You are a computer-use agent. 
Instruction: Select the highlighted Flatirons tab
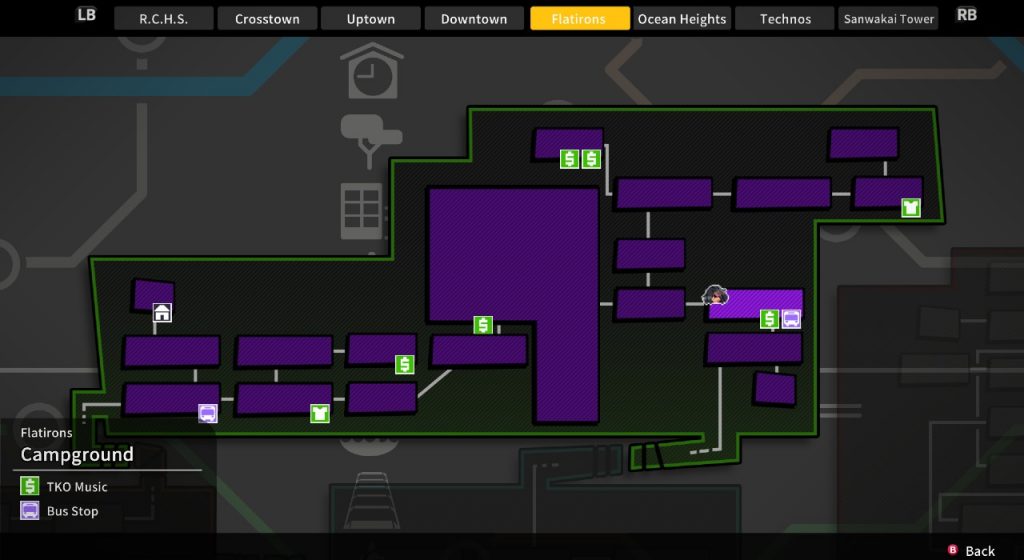(x=580, y=19)
